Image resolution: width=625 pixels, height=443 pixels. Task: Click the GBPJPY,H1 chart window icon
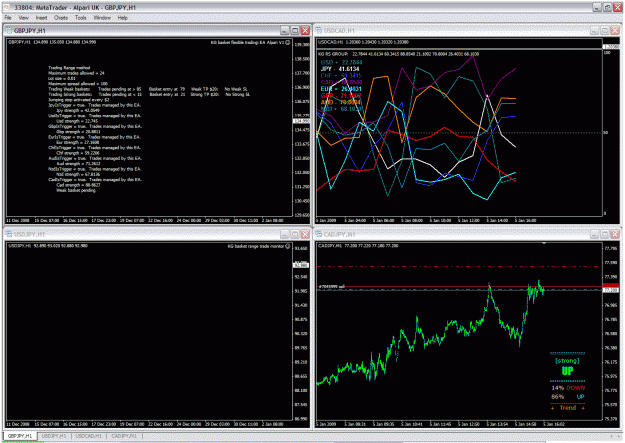coord(9,30)
